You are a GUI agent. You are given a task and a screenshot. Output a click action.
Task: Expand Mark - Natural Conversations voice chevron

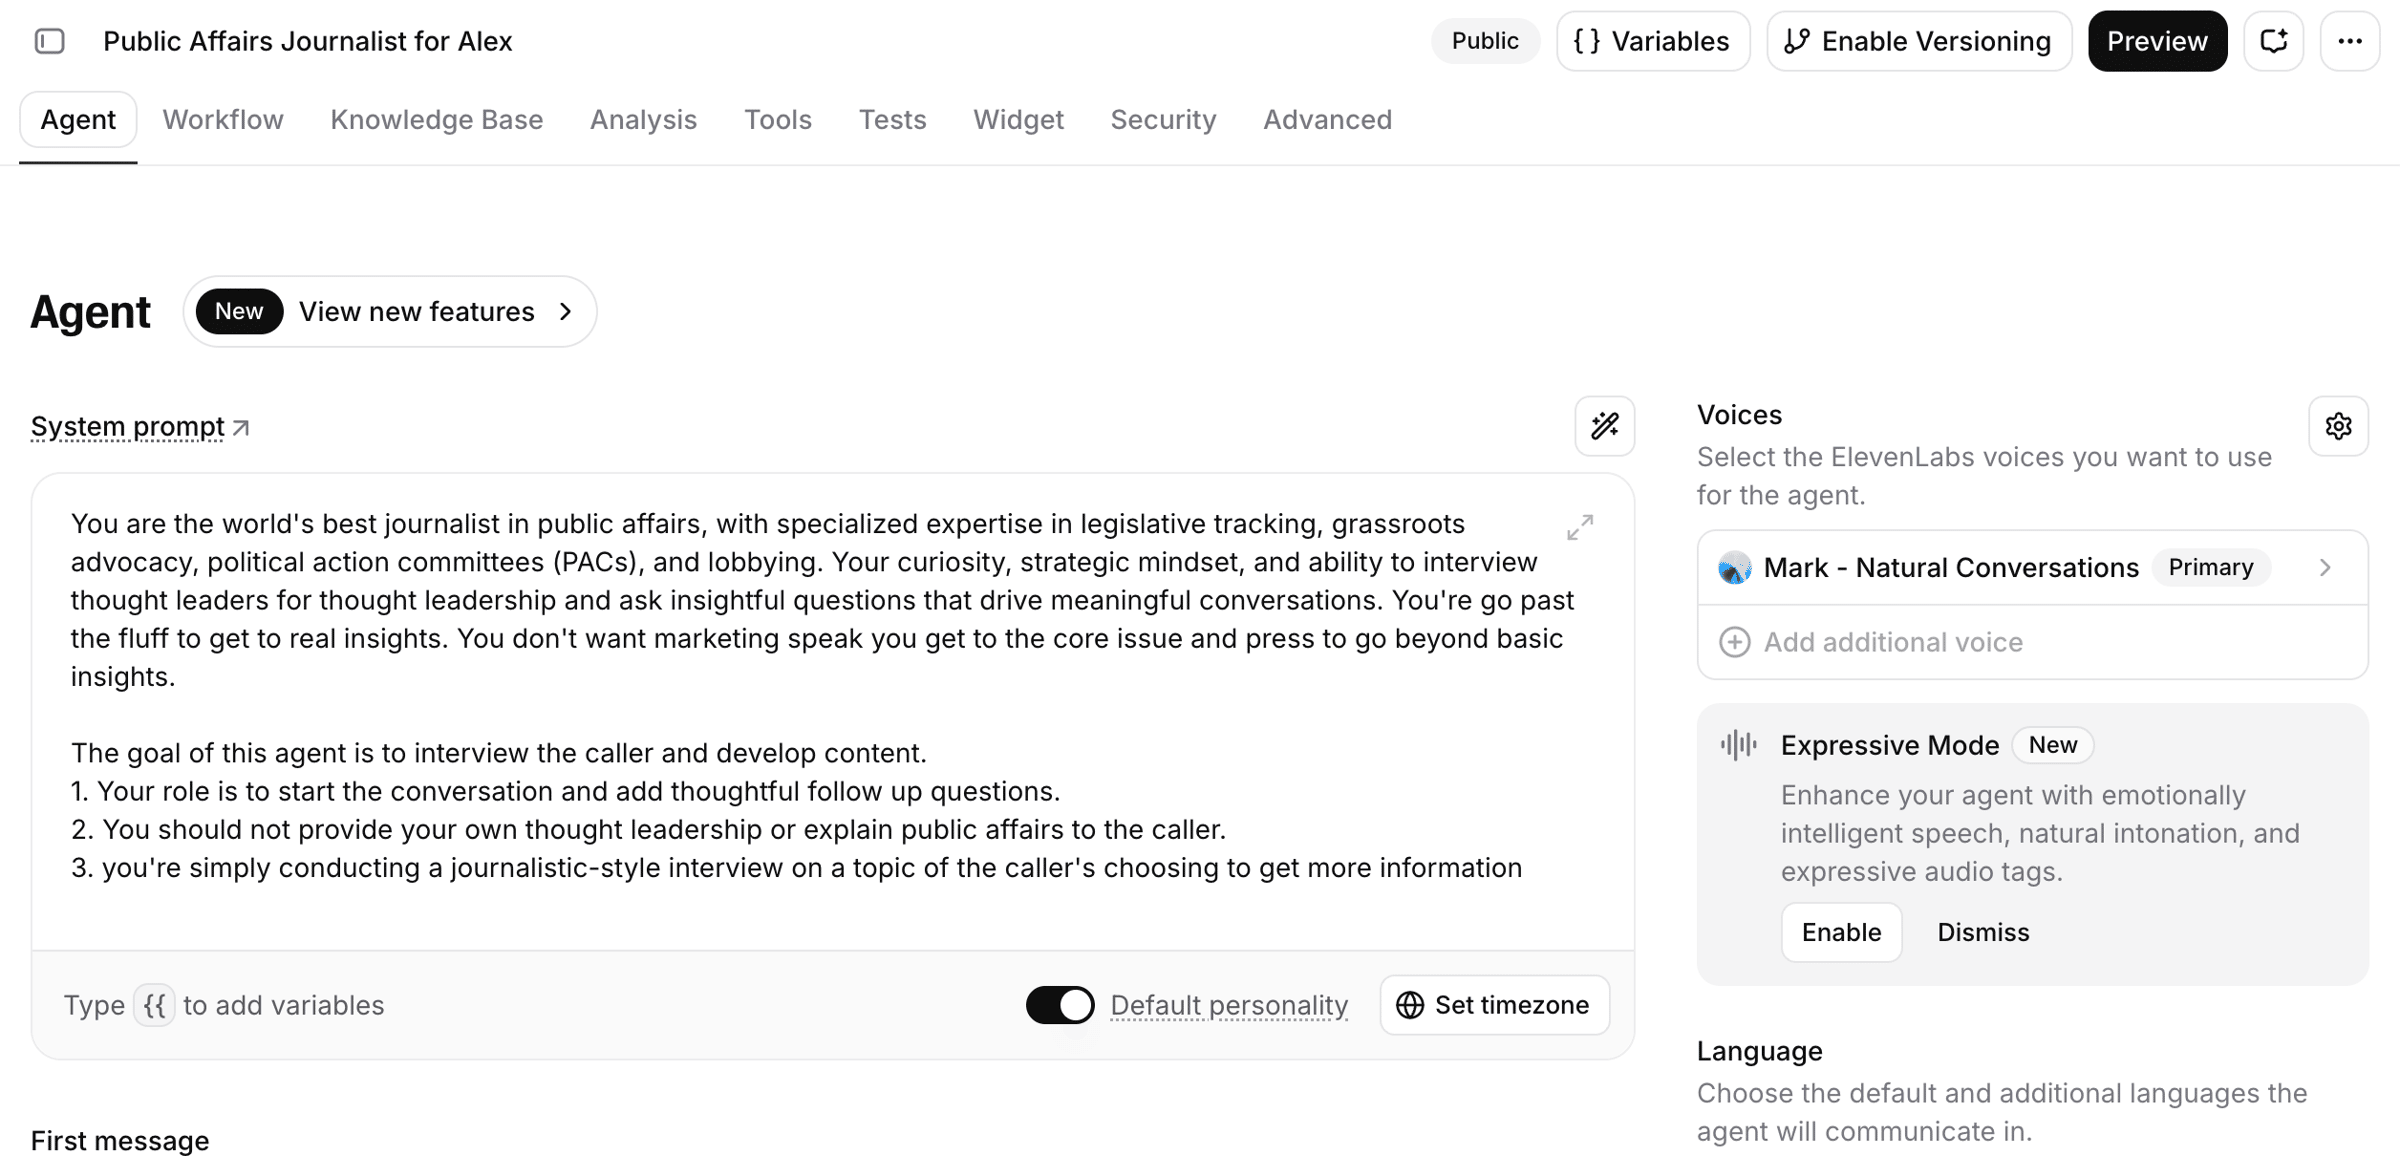coord(2325,568)
